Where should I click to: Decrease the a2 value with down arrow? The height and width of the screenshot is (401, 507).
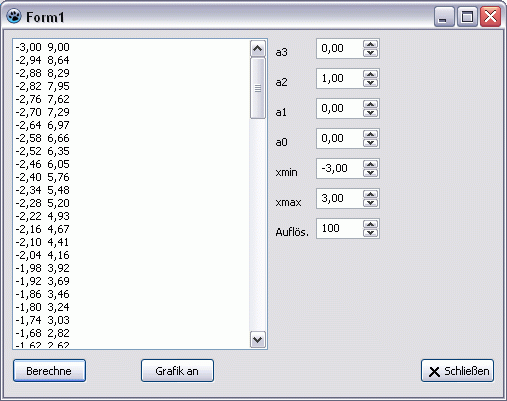(370, 83)
